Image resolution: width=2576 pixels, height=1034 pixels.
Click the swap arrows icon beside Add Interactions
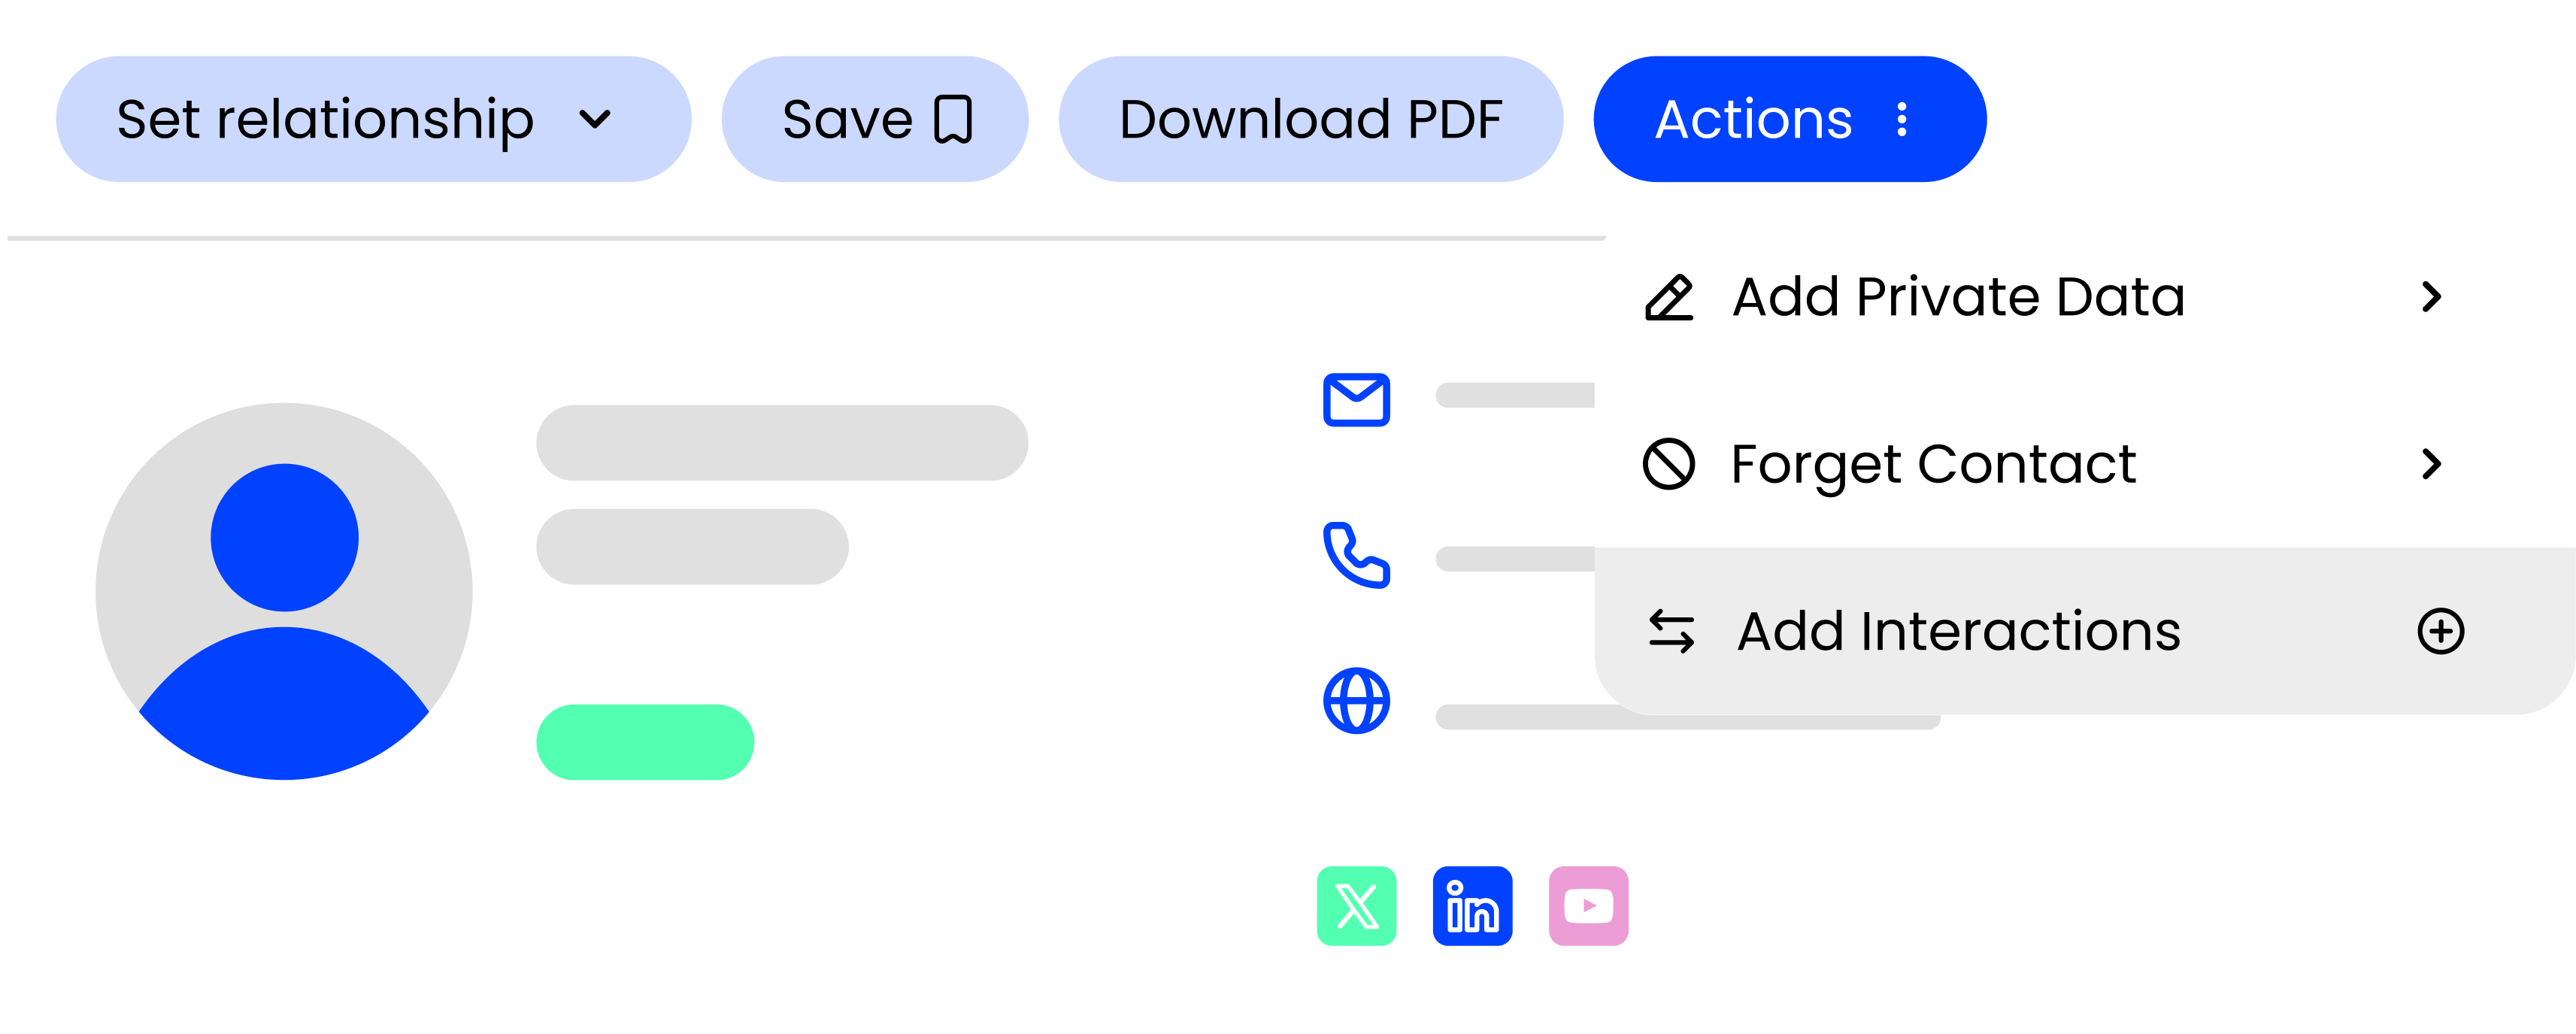point(1671,631)
